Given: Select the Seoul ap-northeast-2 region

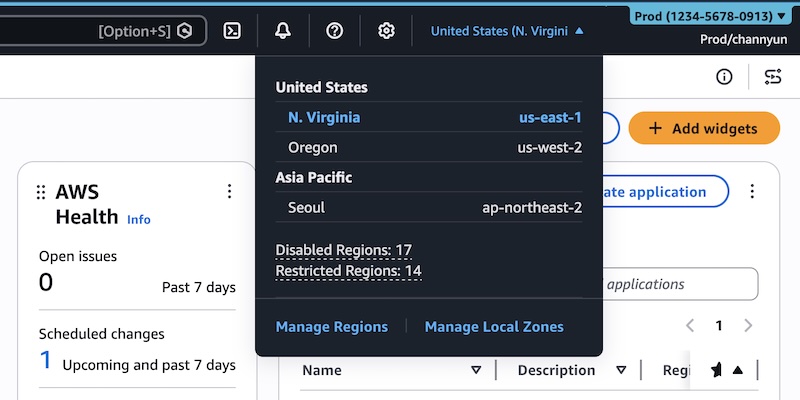Looking at the screenshot, I should tap(429, 208).
